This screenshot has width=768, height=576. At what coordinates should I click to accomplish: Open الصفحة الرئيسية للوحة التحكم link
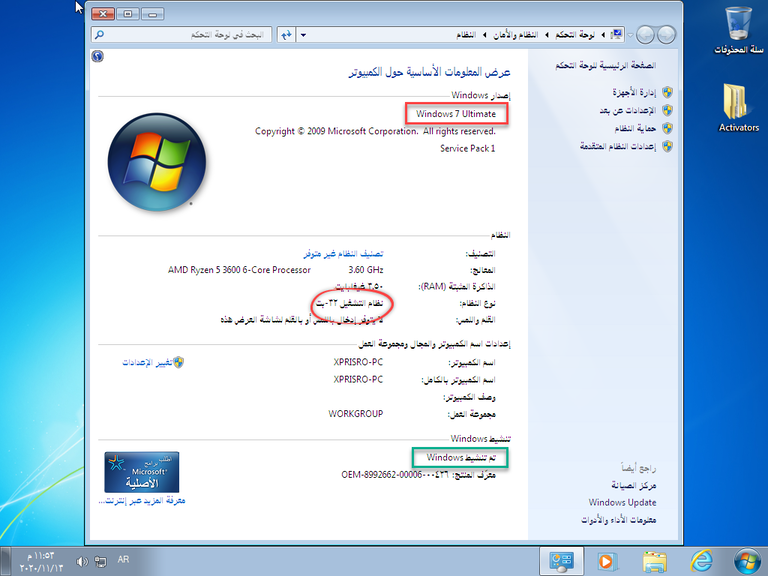point(605,66)
